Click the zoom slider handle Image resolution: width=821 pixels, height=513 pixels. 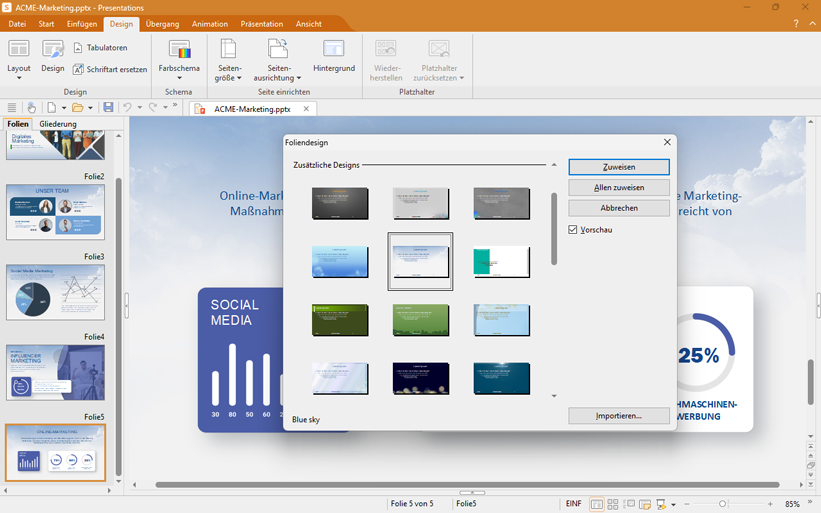(x=723, y=504)
